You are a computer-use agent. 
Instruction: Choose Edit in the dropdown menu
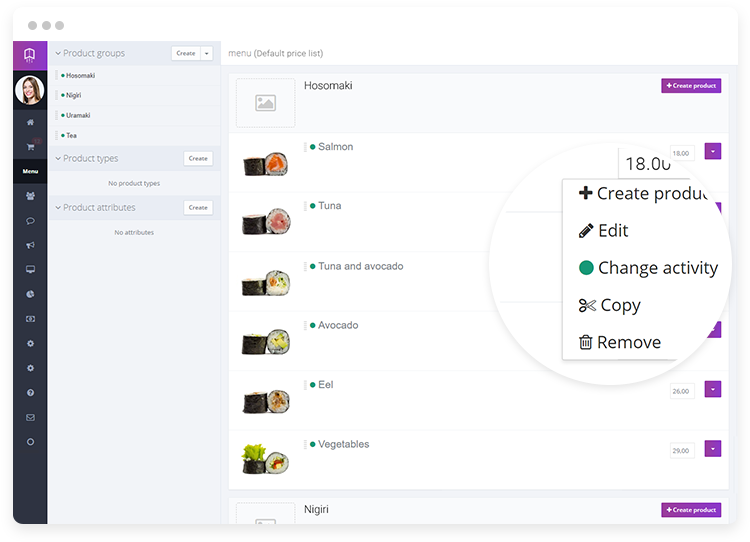coord(603,231)
